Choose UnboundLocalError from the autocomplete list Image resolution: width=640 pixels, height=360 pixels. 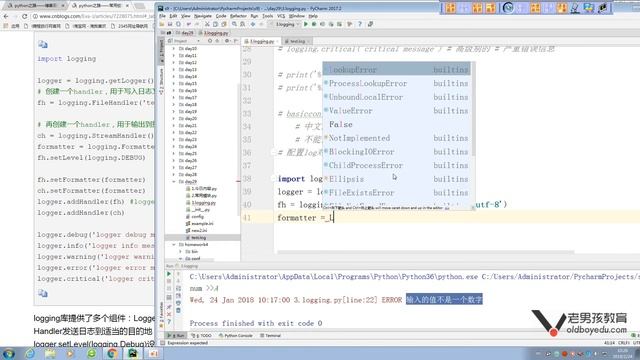click(x=396, y=97)
